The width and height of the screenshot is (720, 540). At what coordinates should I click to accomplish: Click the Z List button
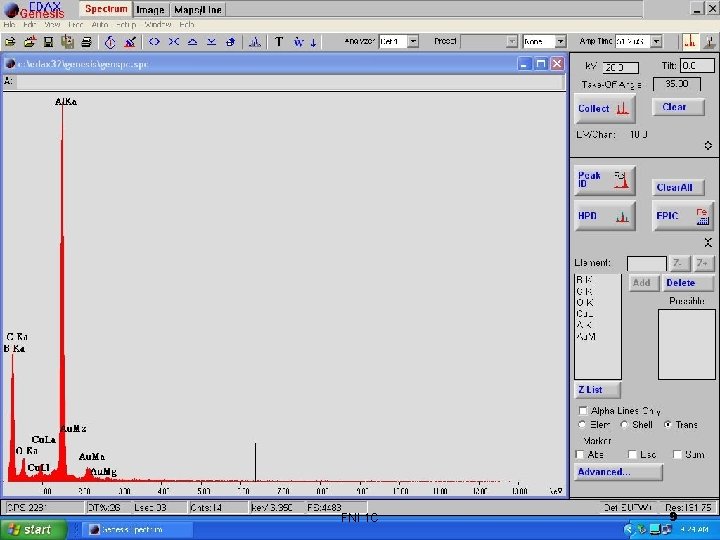tap(597, 390)
